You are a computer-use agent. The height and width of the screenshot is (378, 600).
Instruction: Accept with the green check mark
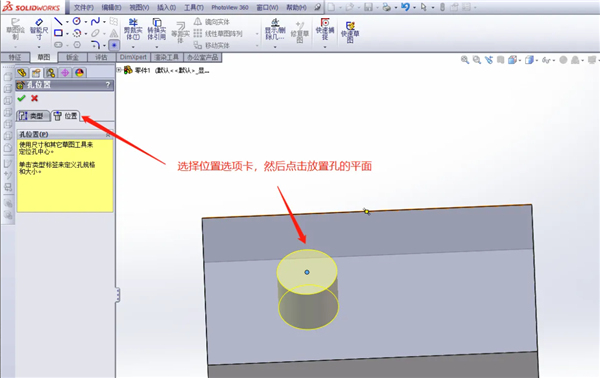point(21,98)
